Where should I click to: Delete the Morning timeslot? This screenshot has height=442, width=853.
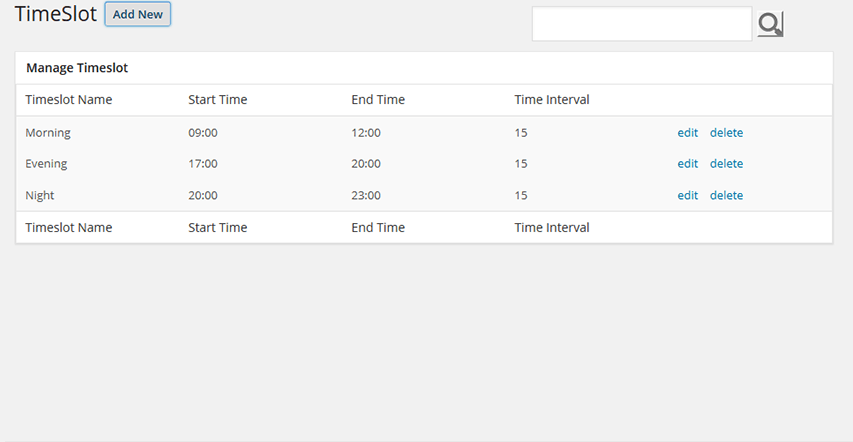click(x=726, y=133)
